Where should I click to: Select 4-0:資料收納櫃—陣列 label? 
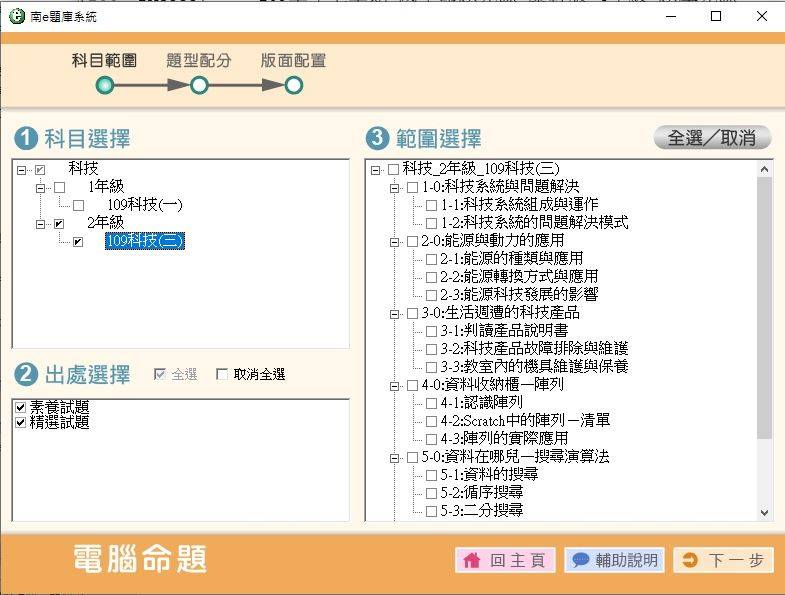click(493, 385)
